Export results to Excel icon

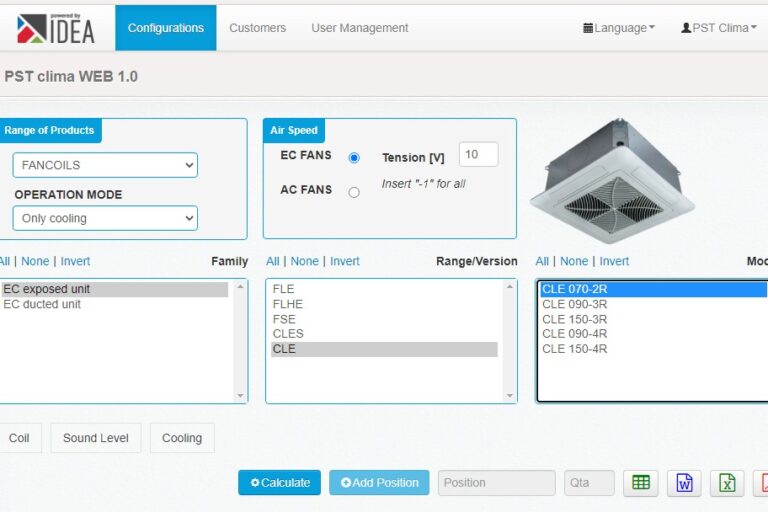pos(727,483)
